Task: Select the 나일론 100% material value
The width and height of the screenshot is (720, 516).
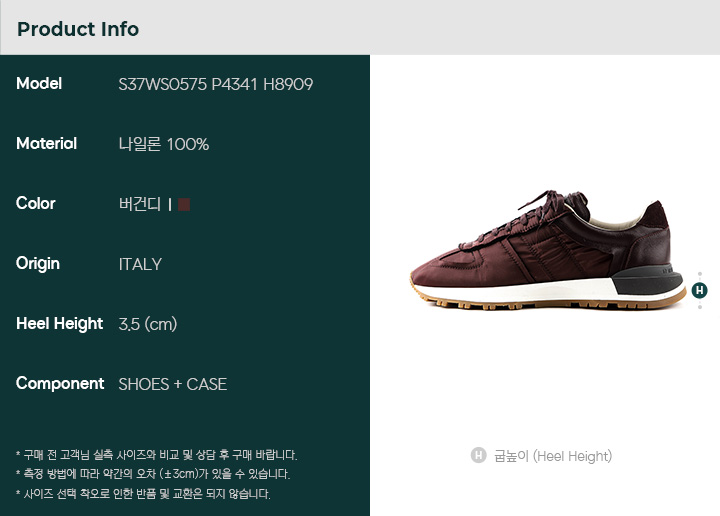Action: coord(164,144)
